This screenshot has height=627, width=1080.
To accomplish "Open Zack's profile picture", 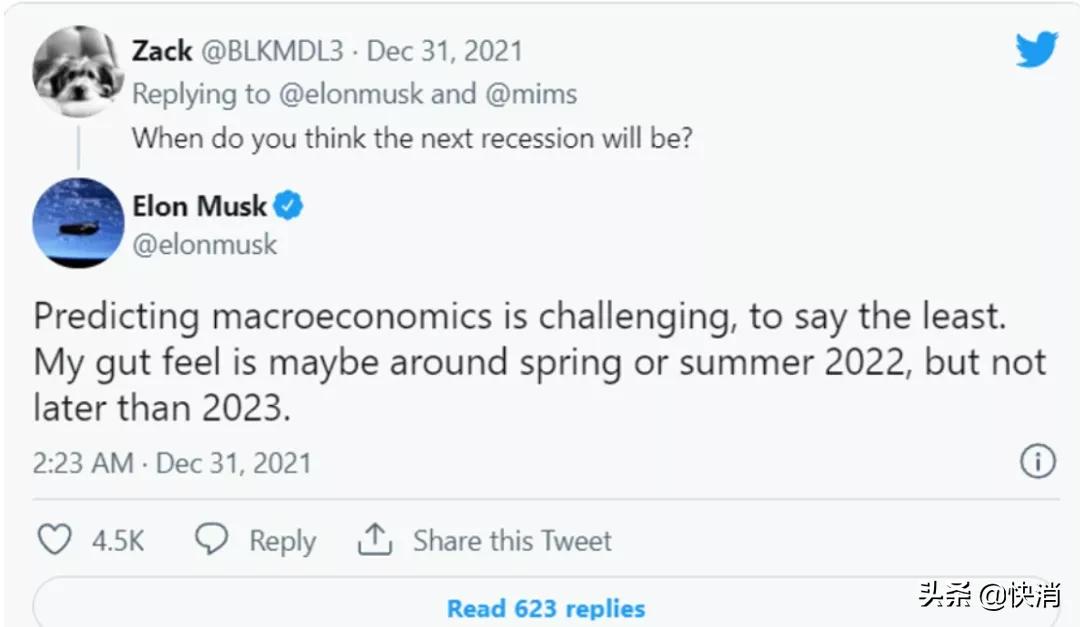I will [77, 72].
